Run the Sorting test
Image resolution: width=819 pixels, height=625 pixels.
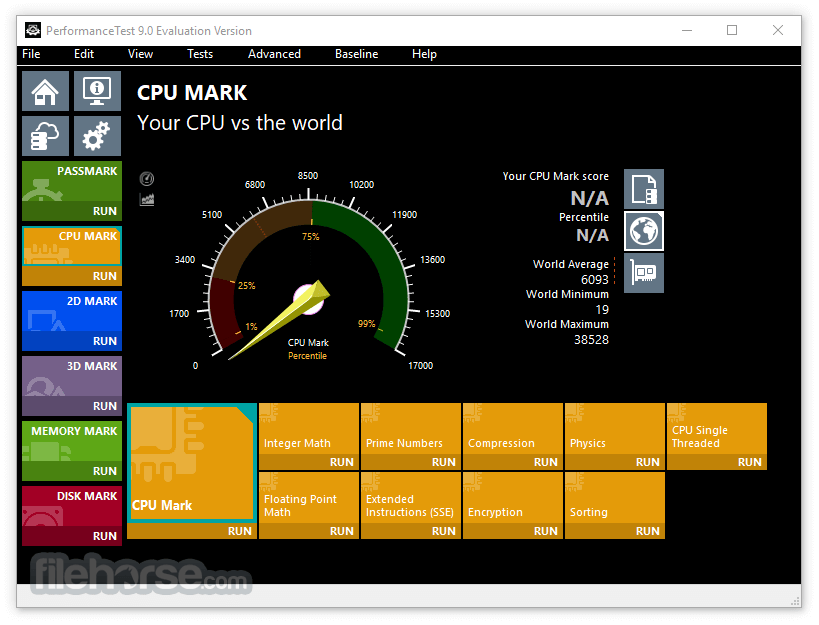(615, 531)
